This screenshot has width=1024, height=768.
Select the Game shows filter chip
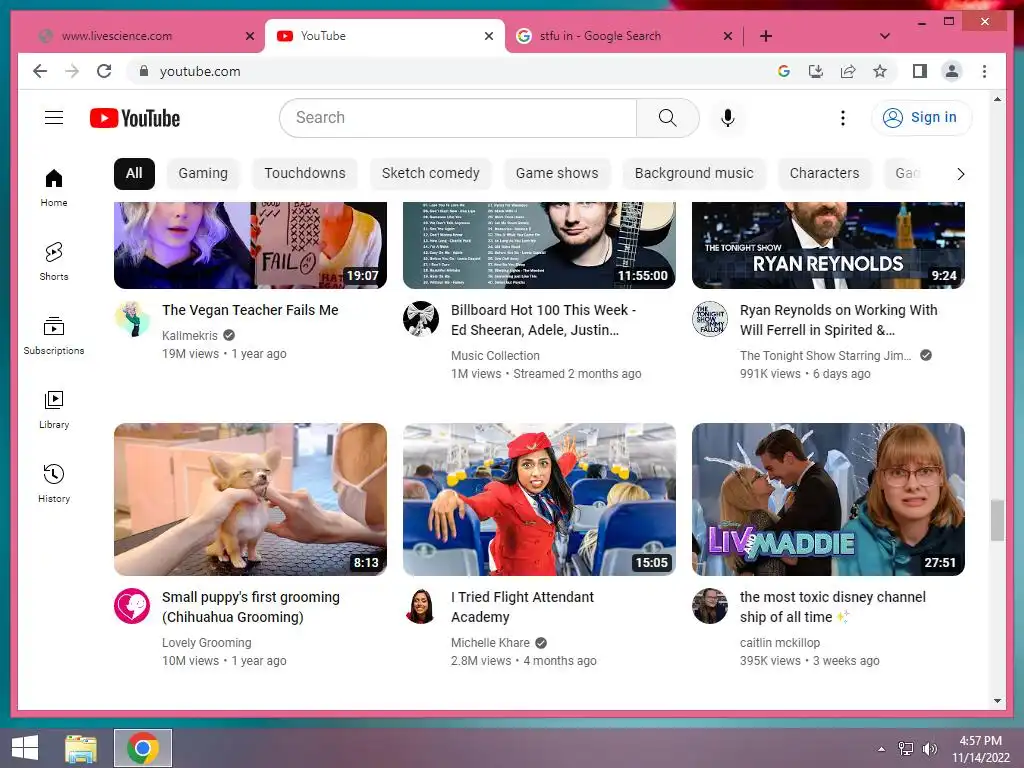(557, 173)
